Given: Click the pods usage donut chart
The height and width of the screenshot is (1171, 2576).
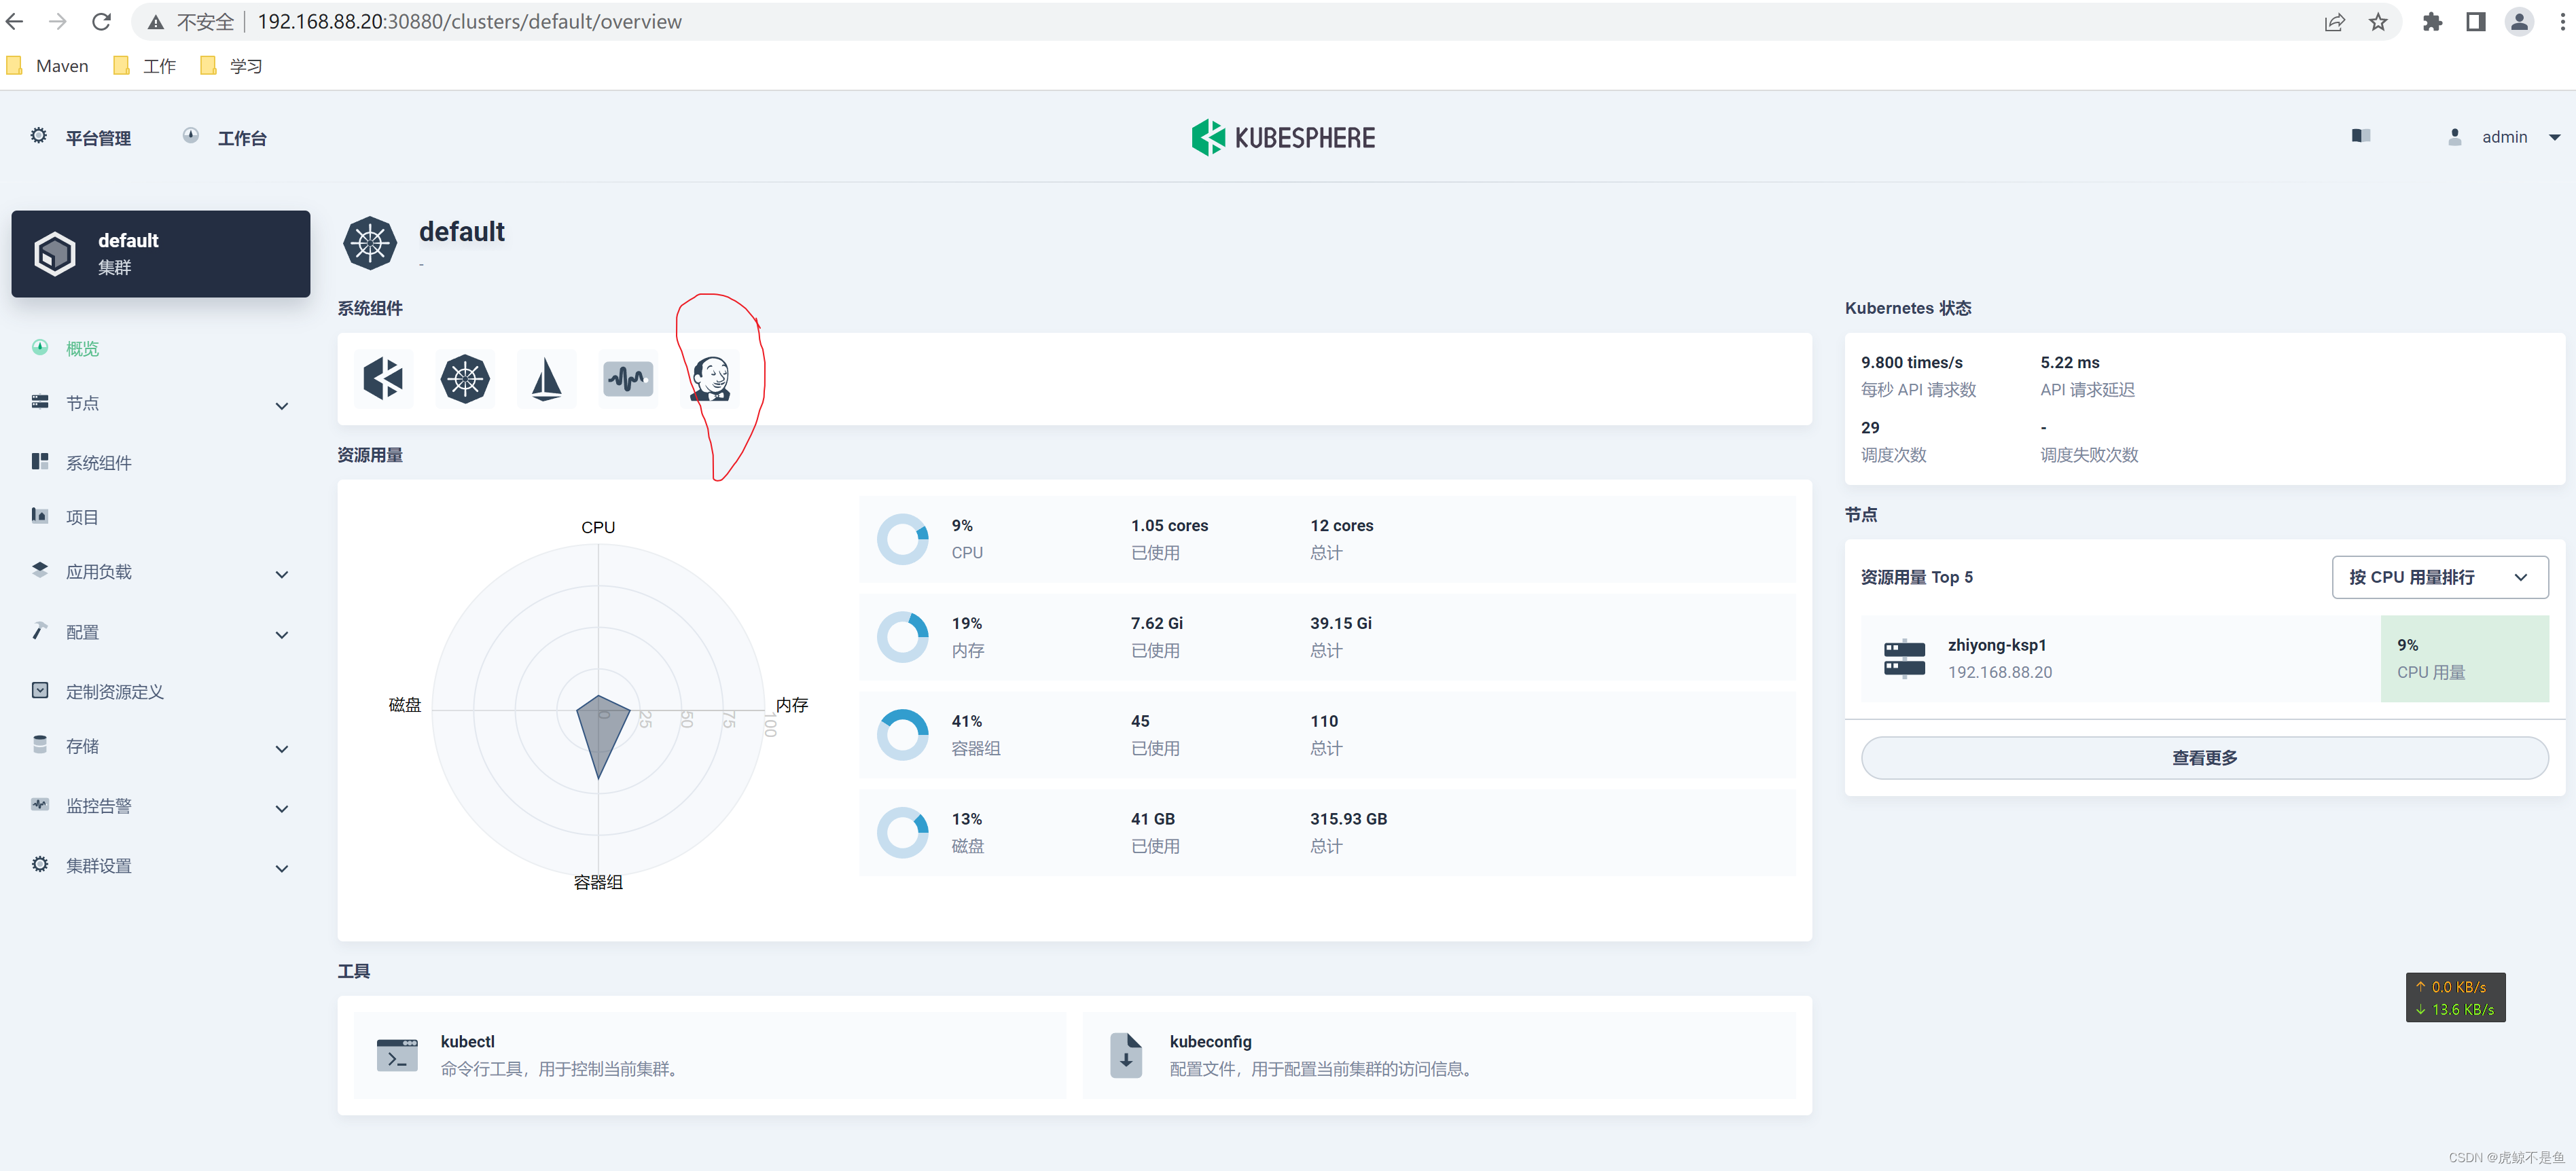Looking at the screenshot, I should pyautogui.click(x=902, y=735).
